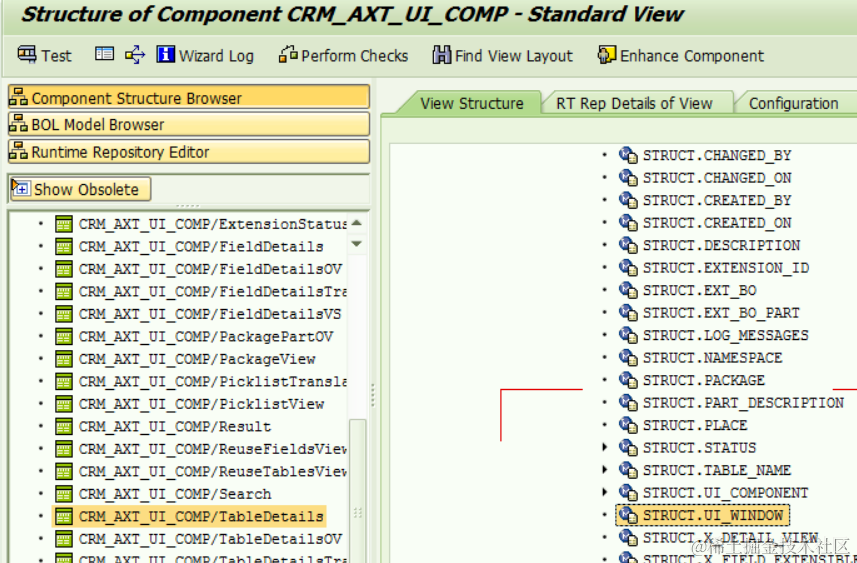Click the navigation arrows icon before Wizard Log
Screen dimensions: 857x563
pos(135,55)
